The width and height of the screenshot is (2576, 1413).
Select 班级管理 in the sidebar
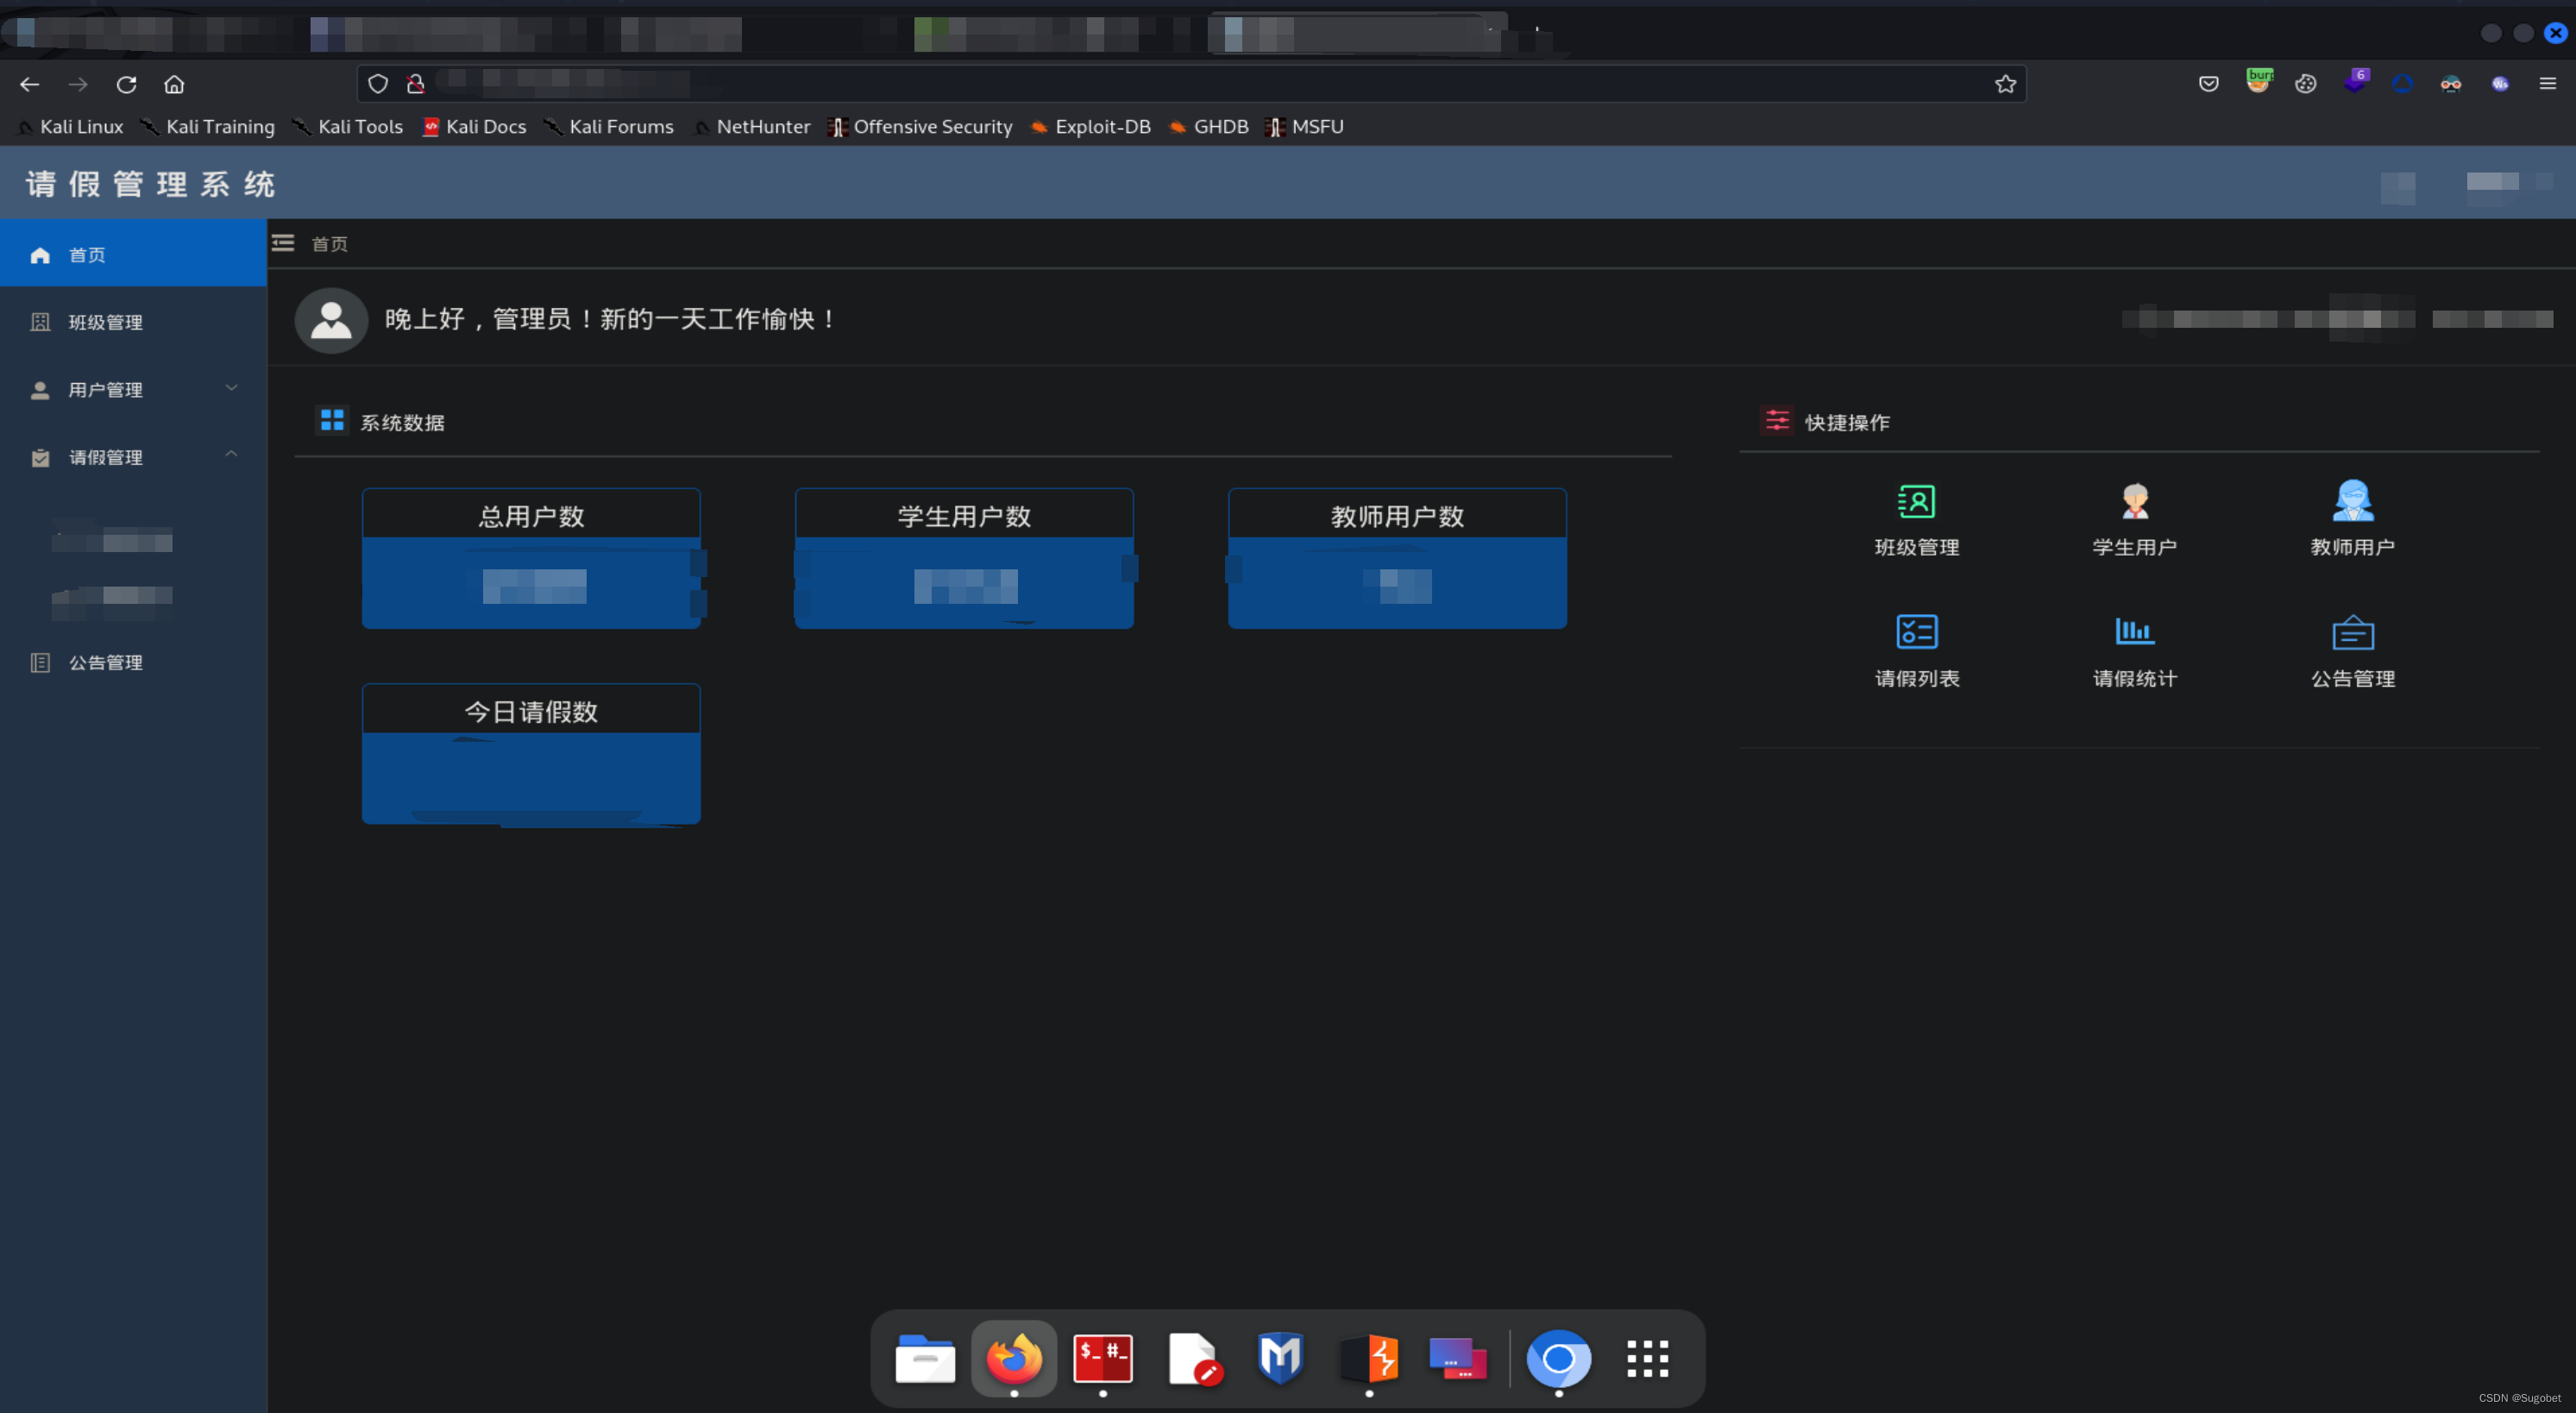coord(105,322)
